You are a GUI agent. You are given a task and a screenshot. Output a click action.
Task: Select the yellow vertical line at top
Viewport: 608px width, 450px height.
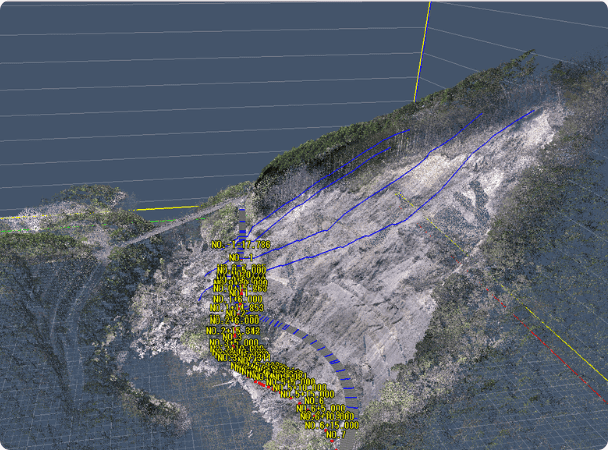click(x=423, y=50)
